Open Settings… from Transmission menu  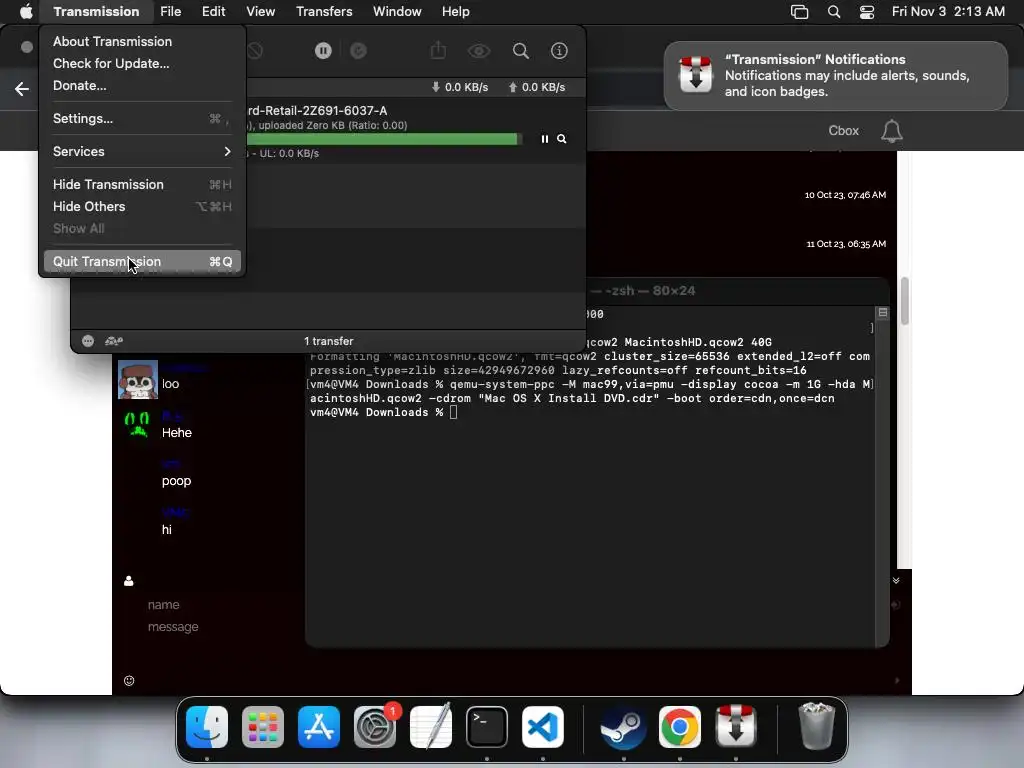(x=142, y=118)
